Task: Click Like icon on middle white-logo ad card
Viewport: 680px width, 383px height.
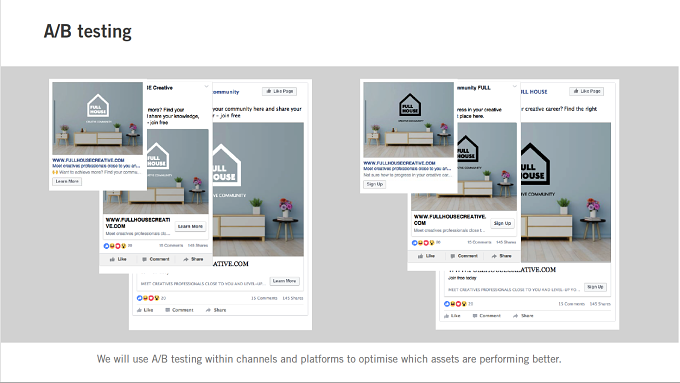Action: pos(112,259)
